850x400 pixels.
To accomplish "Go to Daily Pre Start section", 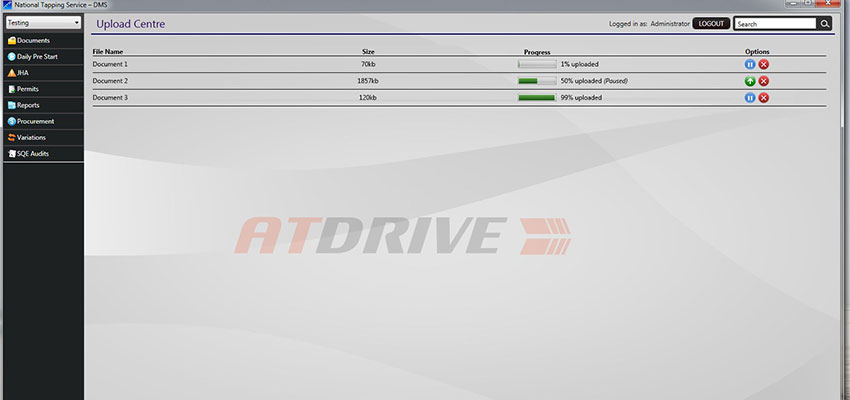I will (x=43, y=56).
